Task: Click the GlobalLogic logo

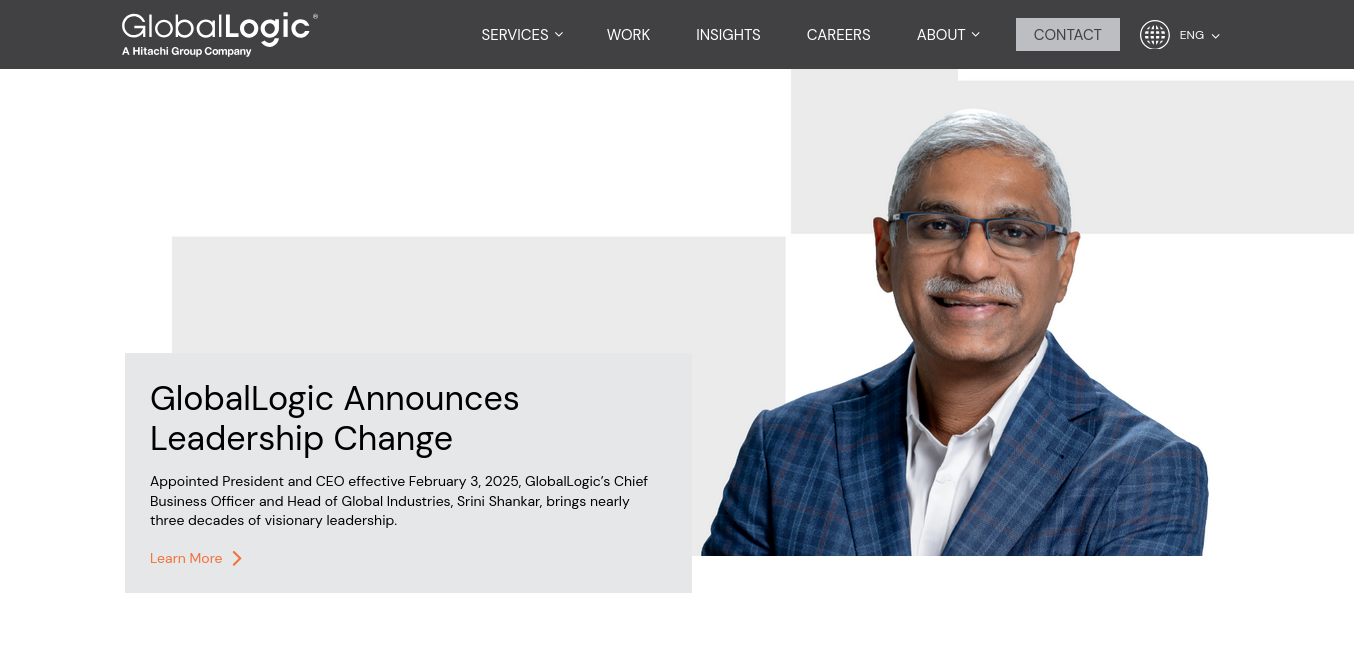Action: point(219,34)
